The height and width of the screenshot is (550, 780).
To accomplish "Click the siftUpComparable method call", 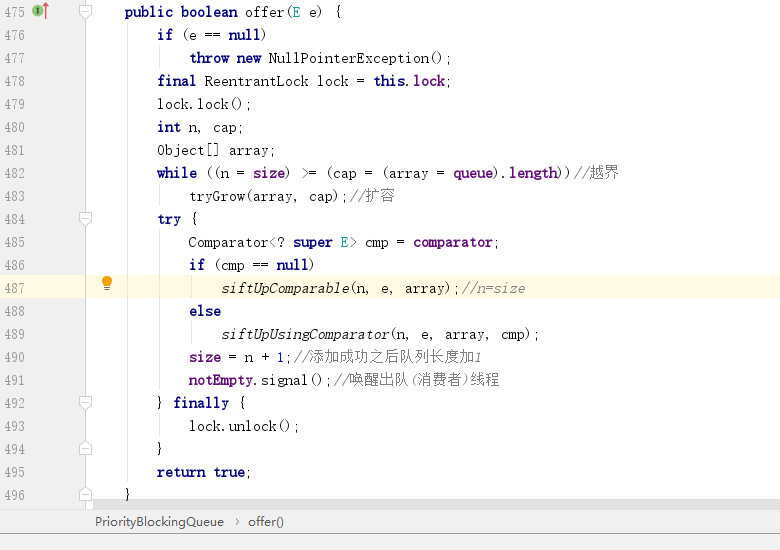I will 286,288.
